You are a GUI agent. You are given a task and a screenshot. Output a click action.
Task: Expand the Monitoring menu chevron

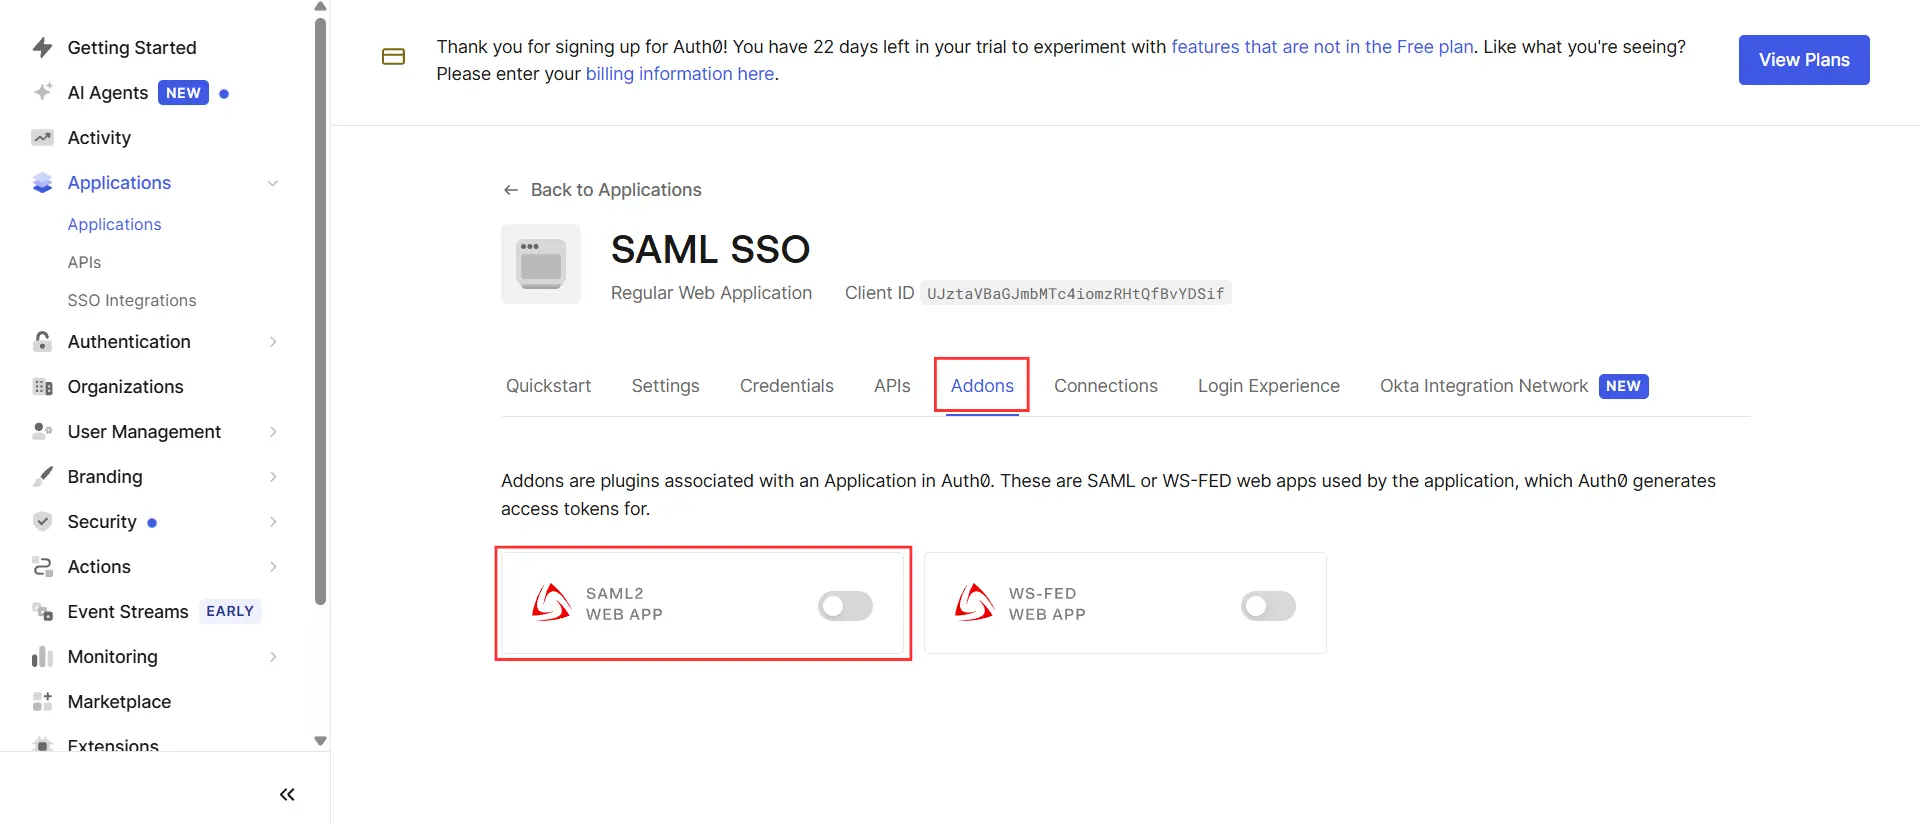point(273,657)
